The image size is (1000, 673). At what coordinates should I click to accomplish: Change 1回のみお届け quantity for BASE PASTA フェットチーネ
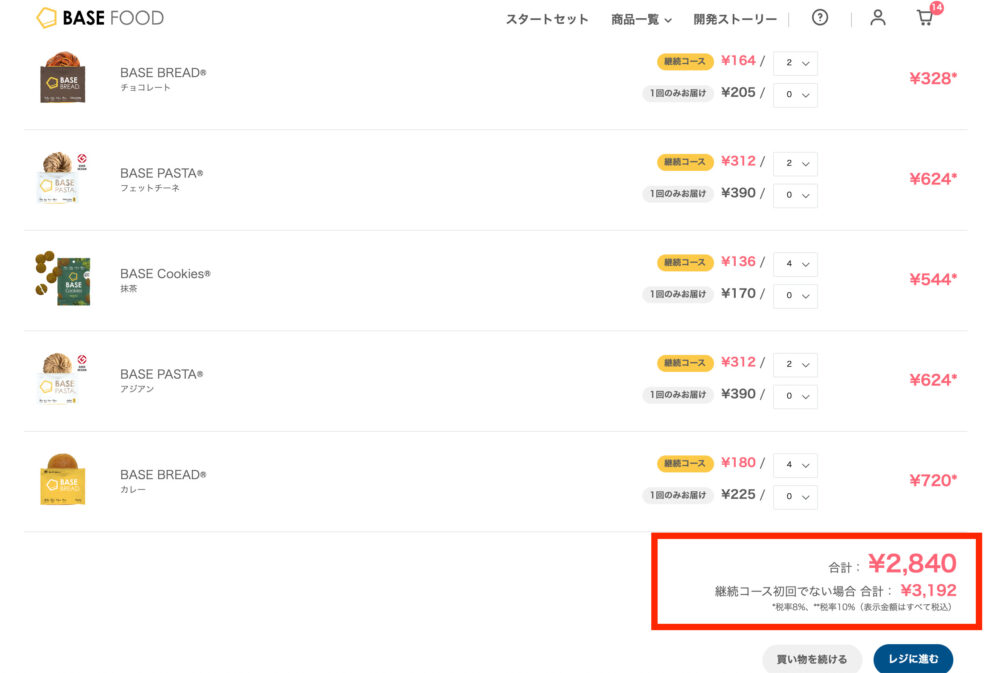(x=795, y=195)
